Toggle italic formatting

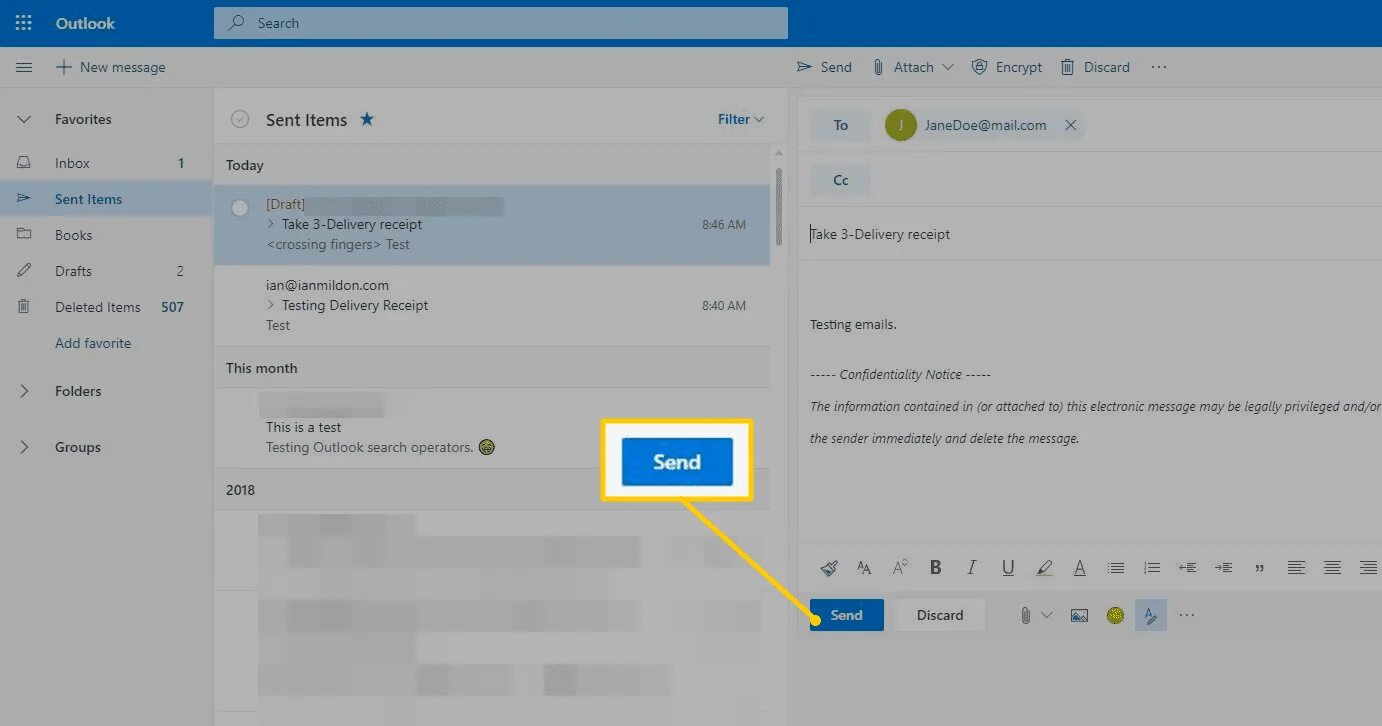[971, 568]
